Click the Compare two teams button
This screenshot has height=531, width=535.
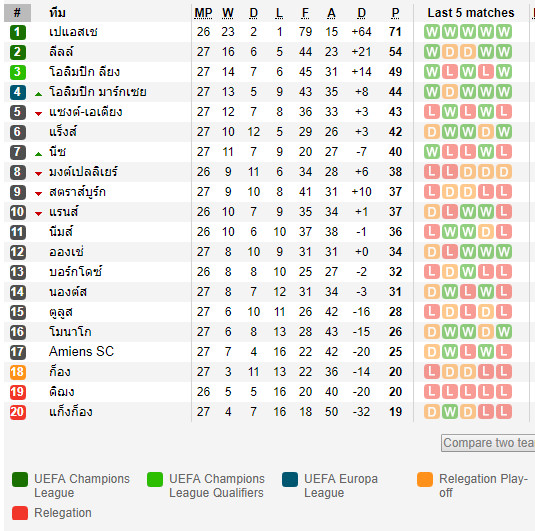tap(488, 443)
